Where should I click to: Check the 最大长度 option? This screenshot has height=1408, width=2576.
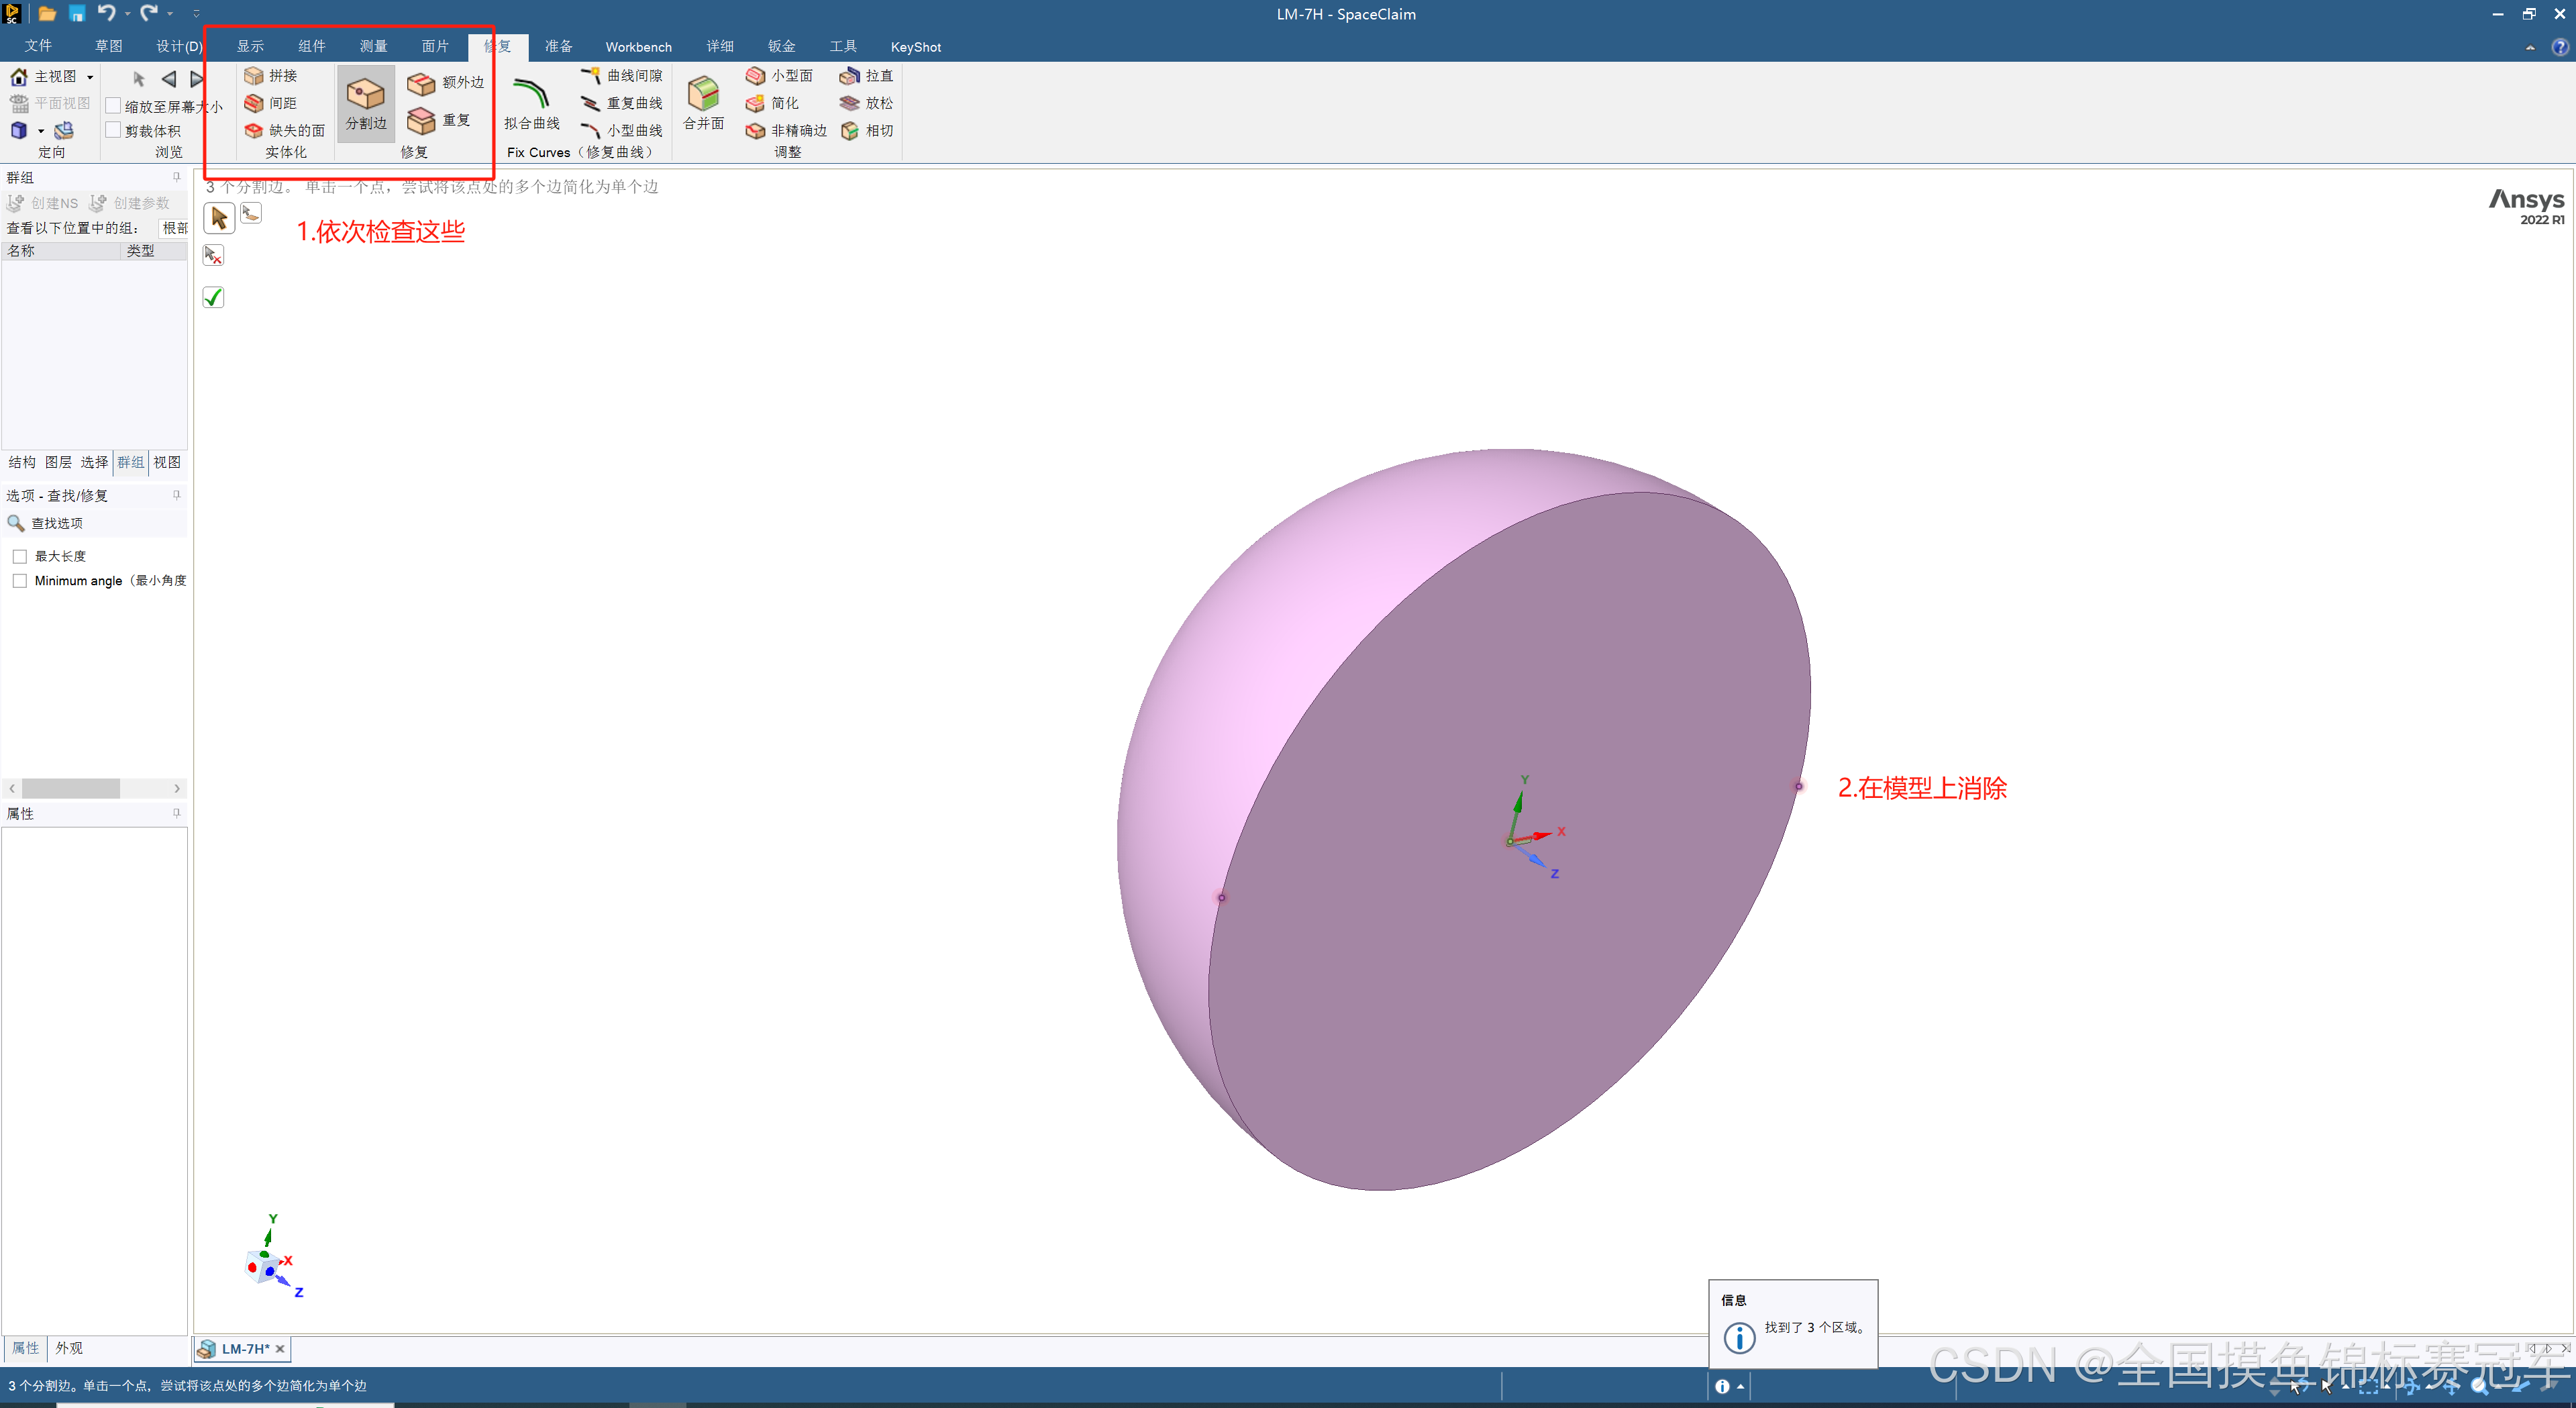(20, 556)
